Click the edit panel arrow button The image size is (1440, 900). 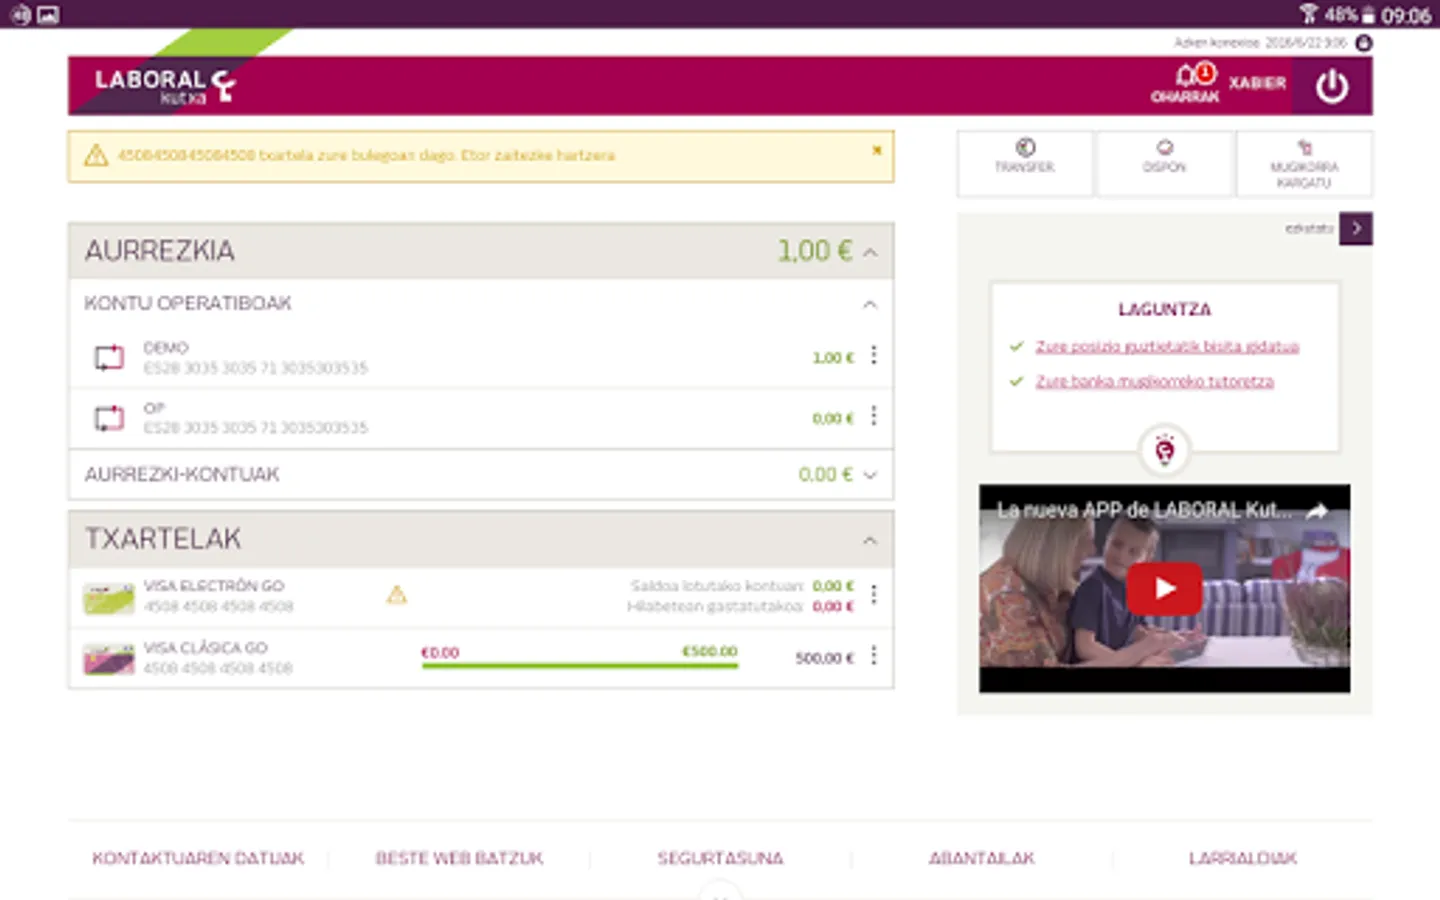[1356, 228]
